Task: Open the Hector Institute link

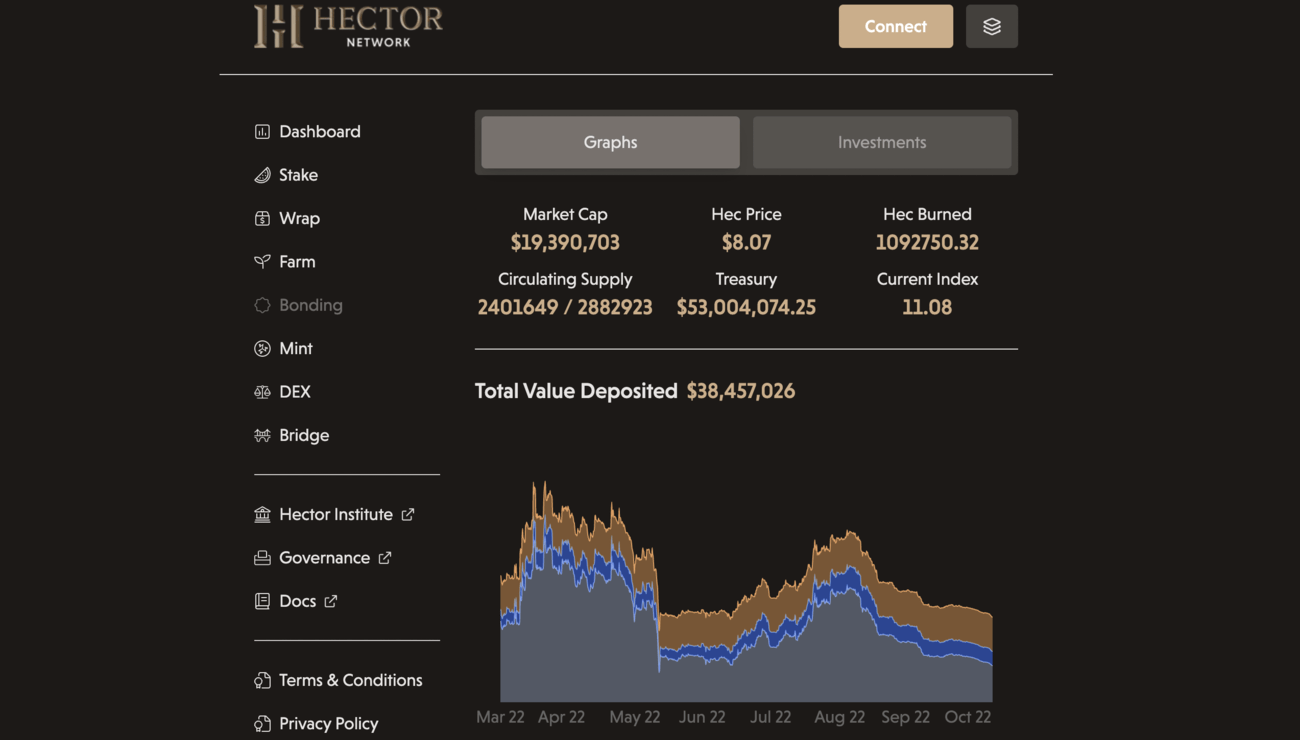Action: tap(334, 514)
